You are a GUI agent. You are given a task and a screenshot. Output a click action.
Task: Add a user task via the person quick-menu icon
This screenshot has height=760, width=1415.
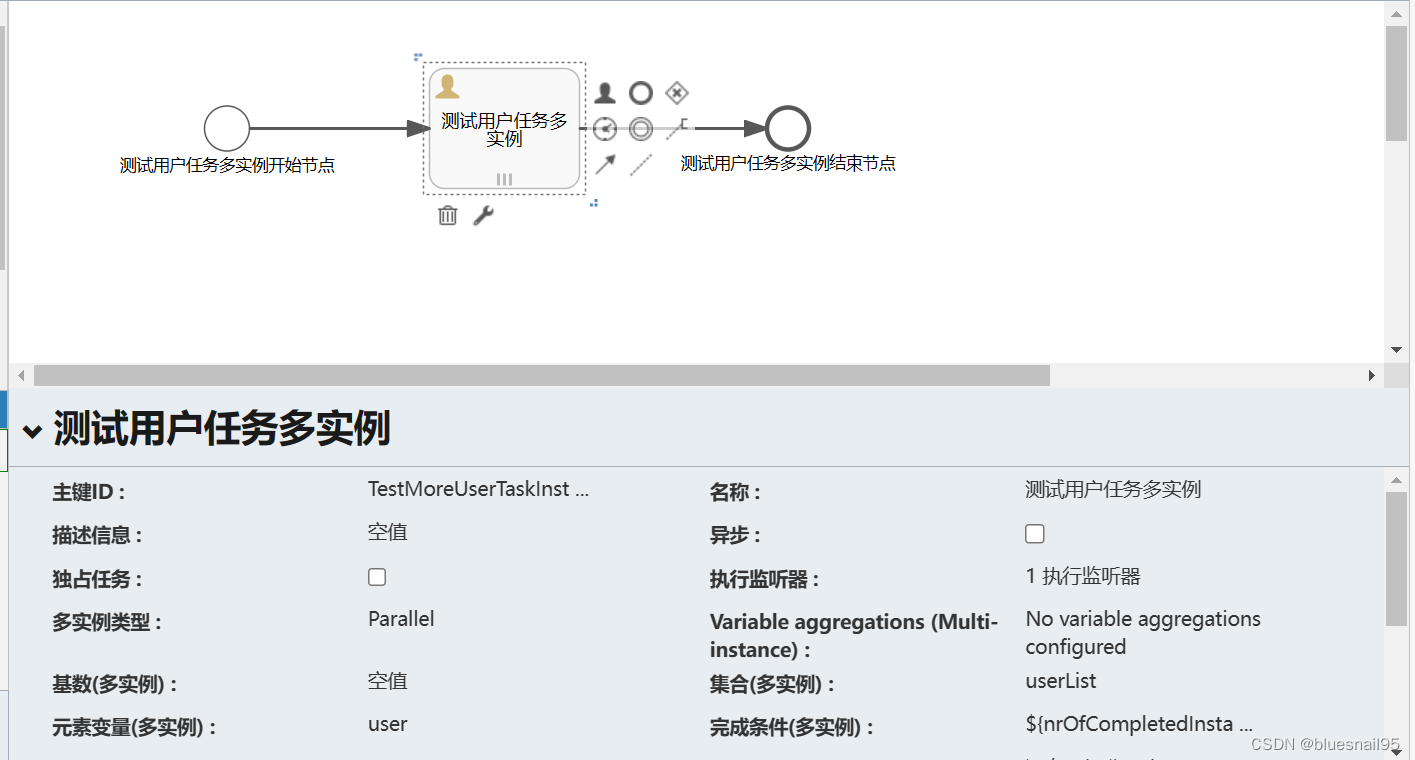(605, 93)
